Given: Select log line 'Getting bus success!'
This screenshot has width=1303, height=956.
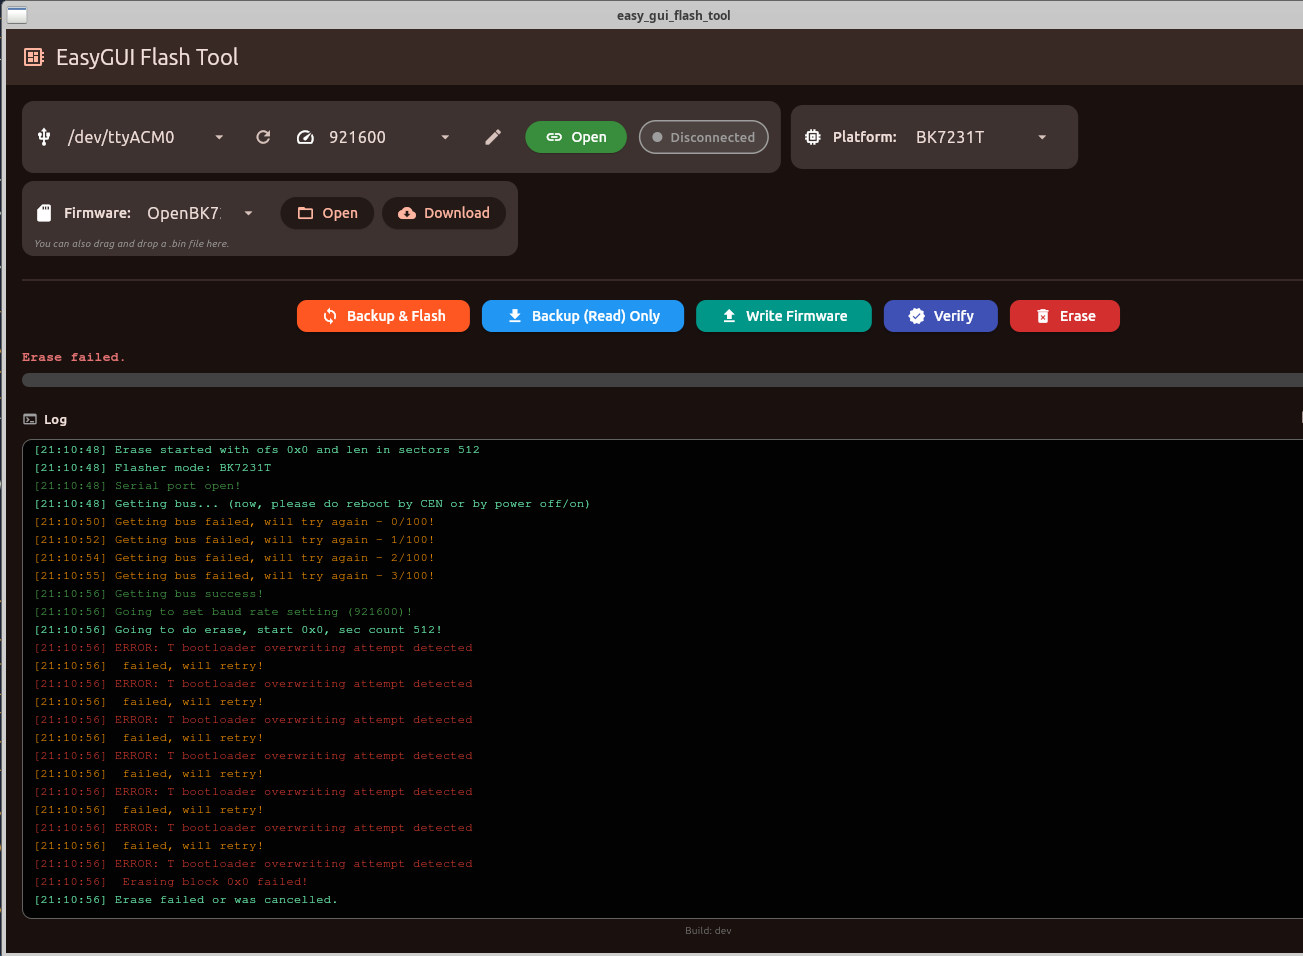Looking at the screenshot, I should 149,594.
